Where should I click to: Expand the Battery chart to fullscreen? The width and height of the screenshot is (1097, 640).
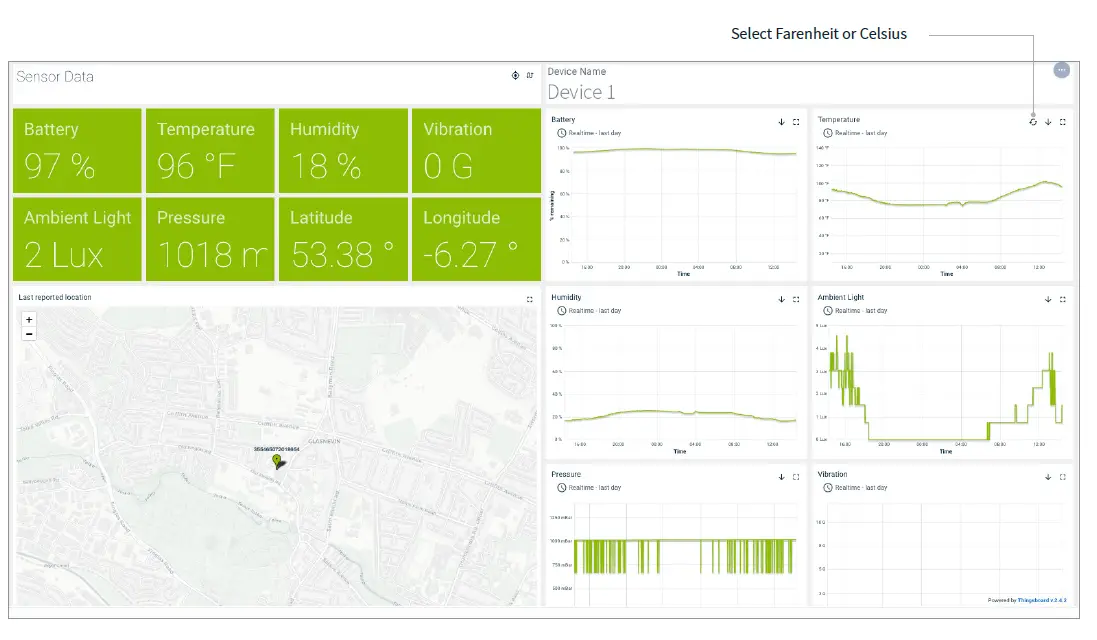796,122
